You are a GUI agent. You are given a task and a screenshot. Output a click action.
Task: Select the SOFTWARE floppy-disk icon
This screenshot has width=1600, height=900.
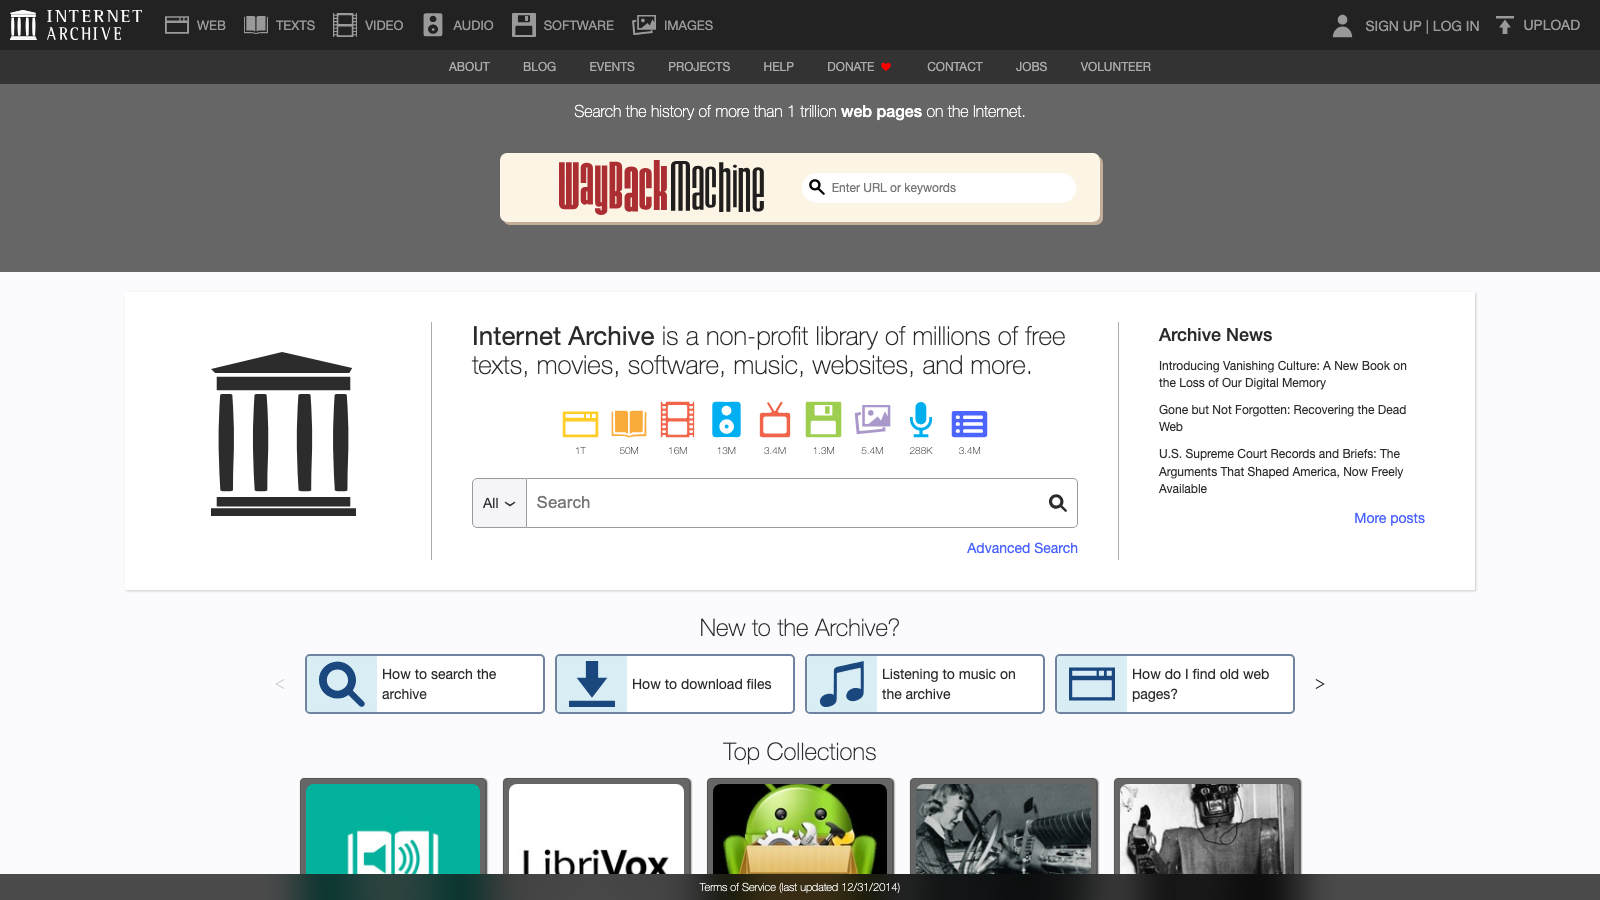[523, 24]
